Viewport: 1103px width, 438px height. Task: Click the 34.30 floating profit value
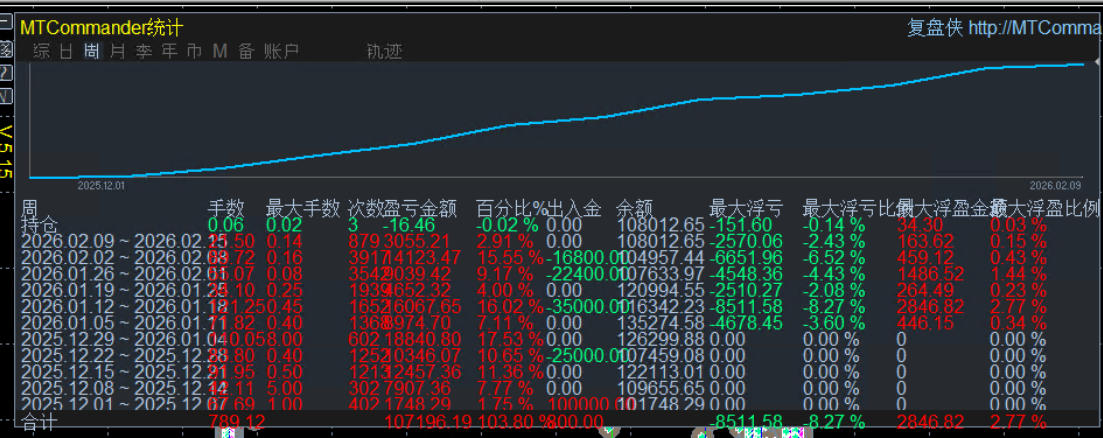tap(919, 225)
